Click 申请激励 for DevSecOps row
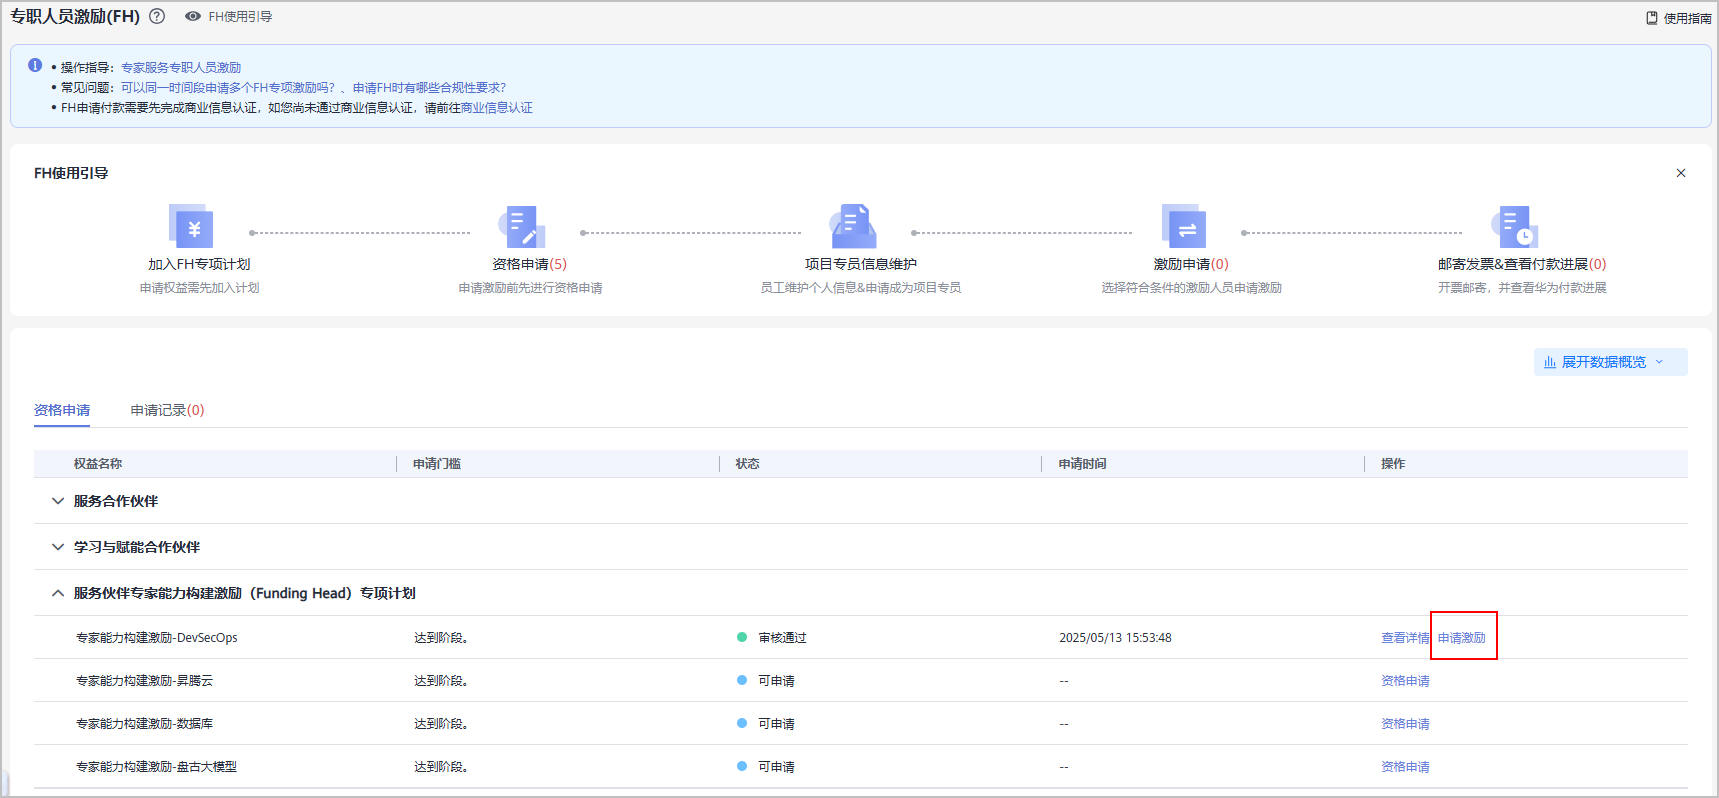Image resolution: width=1719 pixels, height=798 pixels. pos(1462,638)
